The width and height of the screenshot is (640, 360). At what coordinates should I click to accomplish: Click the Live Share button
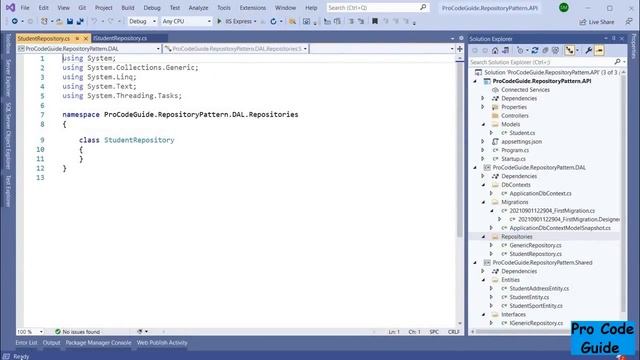[x=597, y=22]
